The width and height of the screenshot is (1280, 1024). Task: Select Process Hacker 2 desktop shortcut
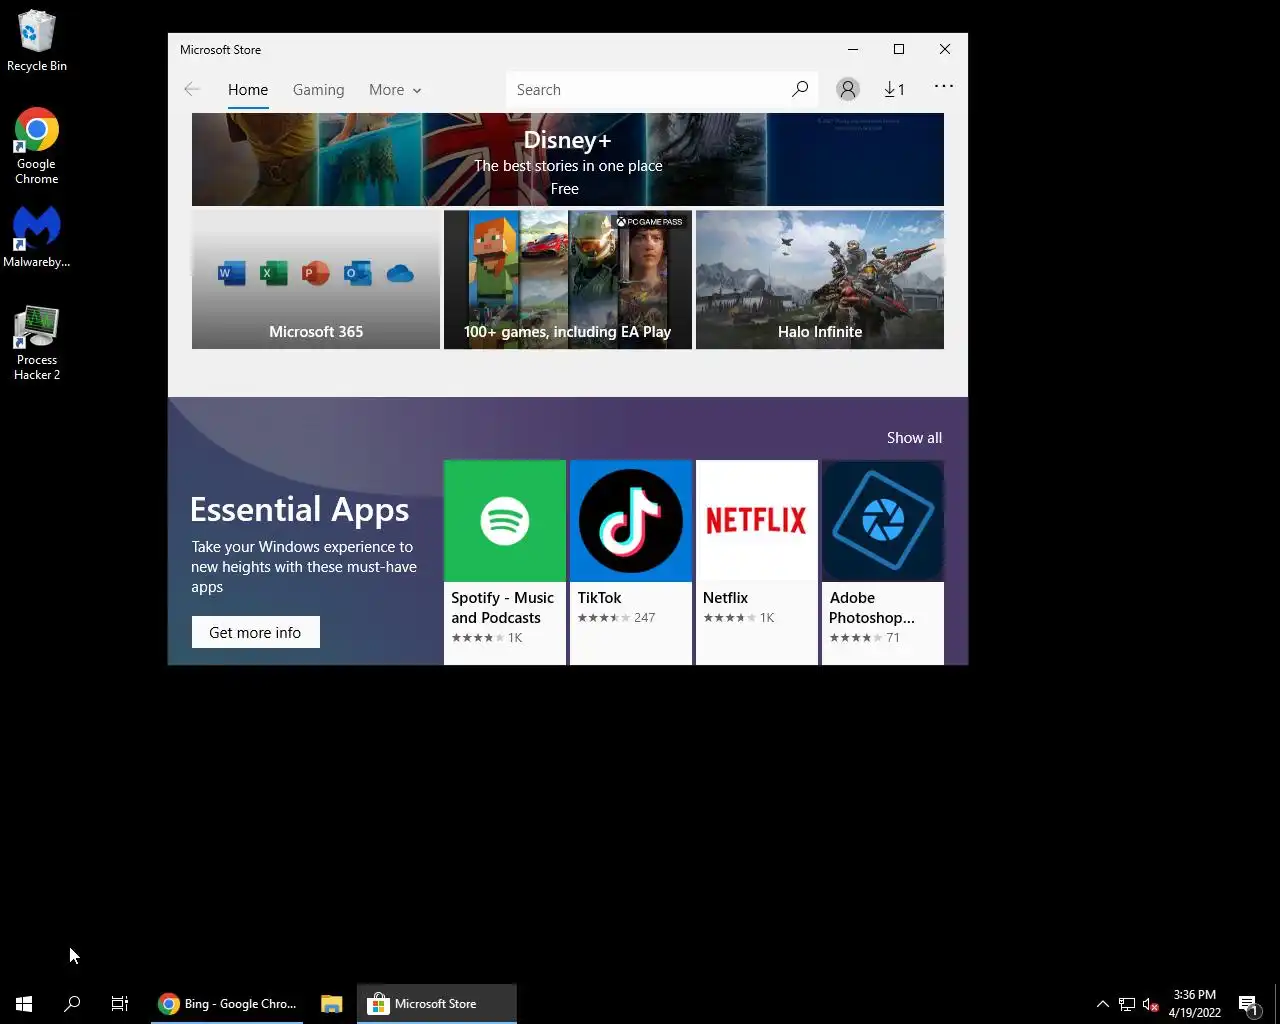pos(37,343)
